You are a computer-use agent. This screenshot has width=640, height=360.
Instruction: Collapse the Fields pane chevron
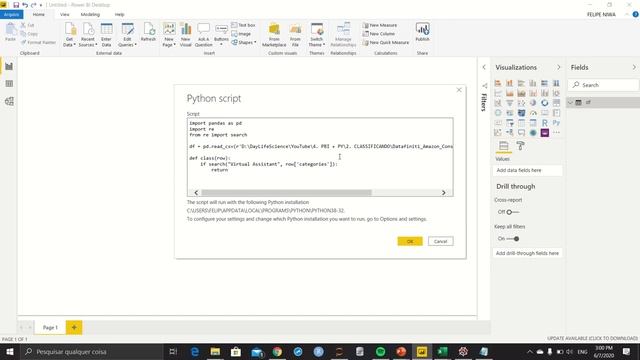click(634, 67)
